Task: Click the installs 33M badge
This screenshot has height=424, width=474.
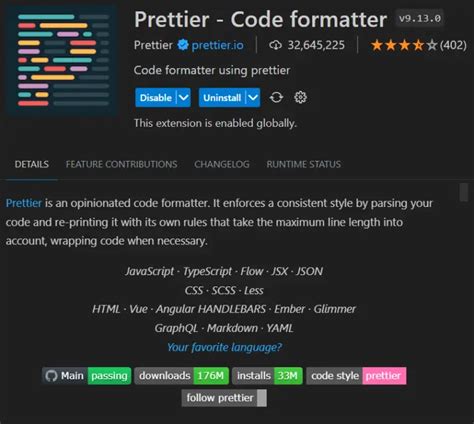Action: (267, 376)
